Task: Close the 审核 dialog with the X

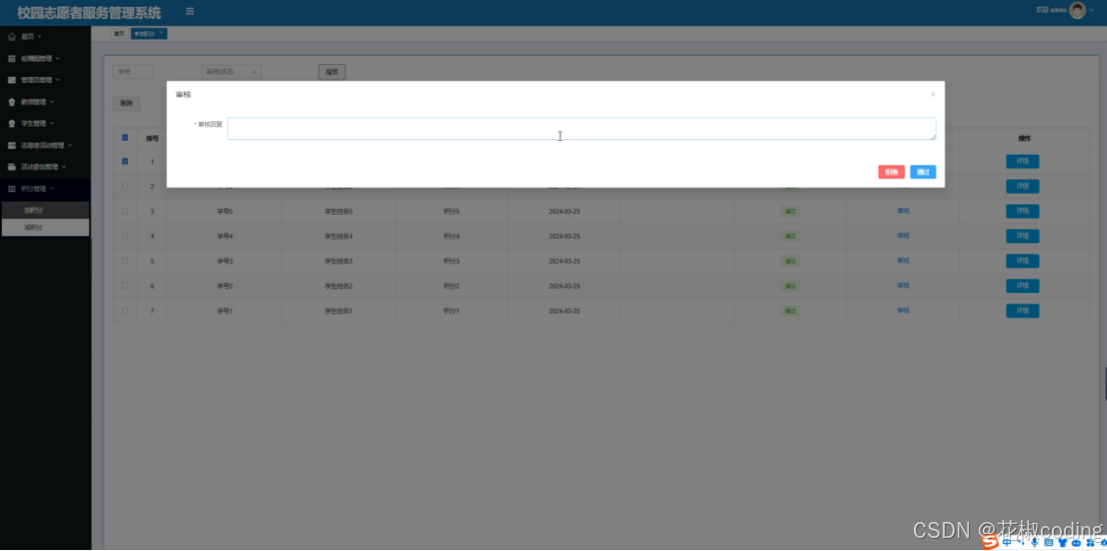Action: click(x=933, y=94)
